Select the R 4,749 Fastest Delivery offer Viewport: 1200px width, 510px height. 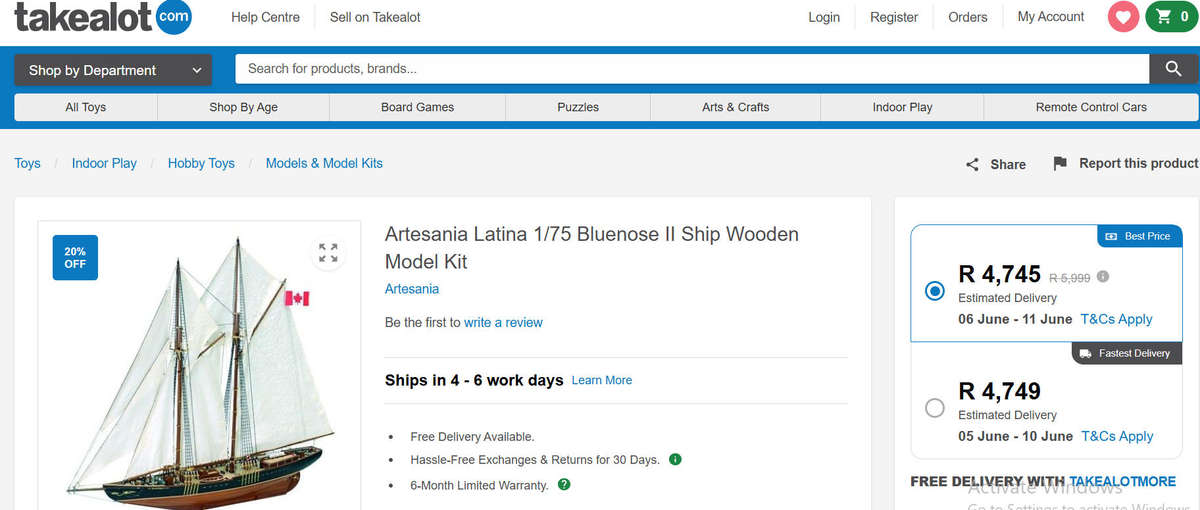click(x=935, y=408)
